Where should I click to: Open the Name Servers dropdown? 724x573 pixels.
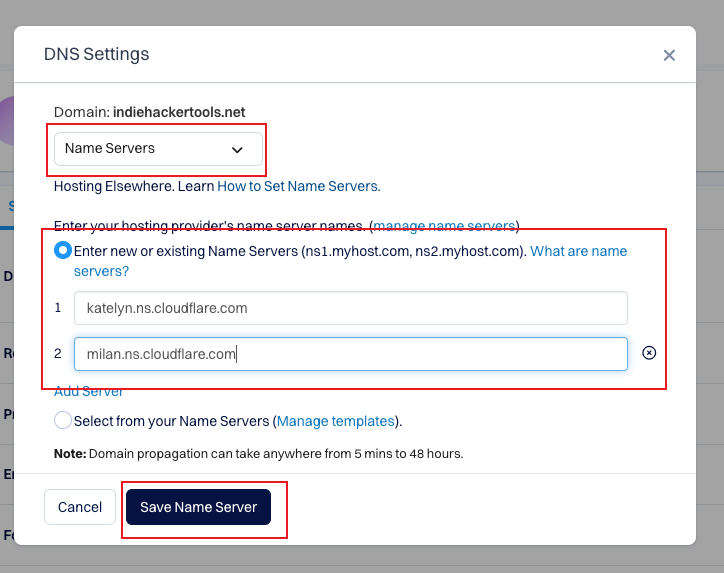(x=158, y=149)
